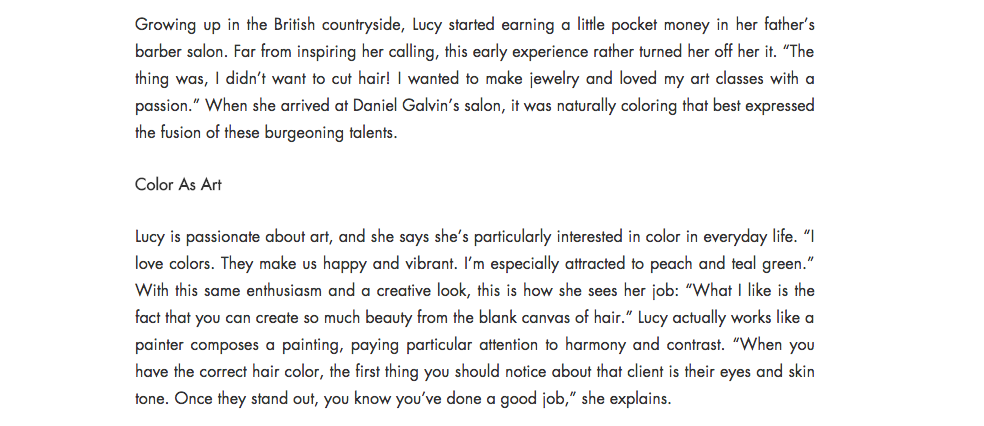Viewport: 984px width, 426px height.
Task: Click the words 'skin' at line end
Action: tap(801, 372)
